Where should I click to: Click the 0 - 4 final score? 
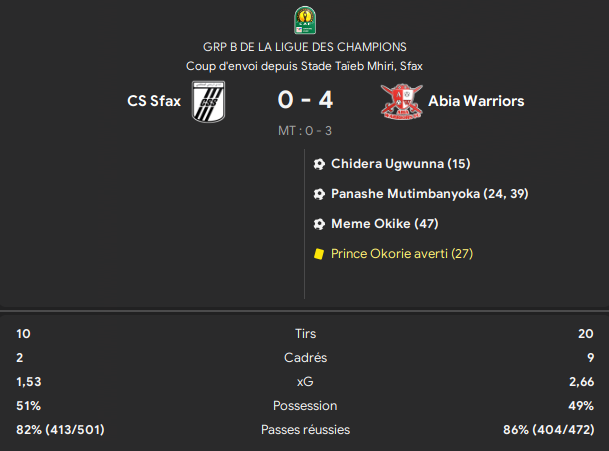[305, 100]
